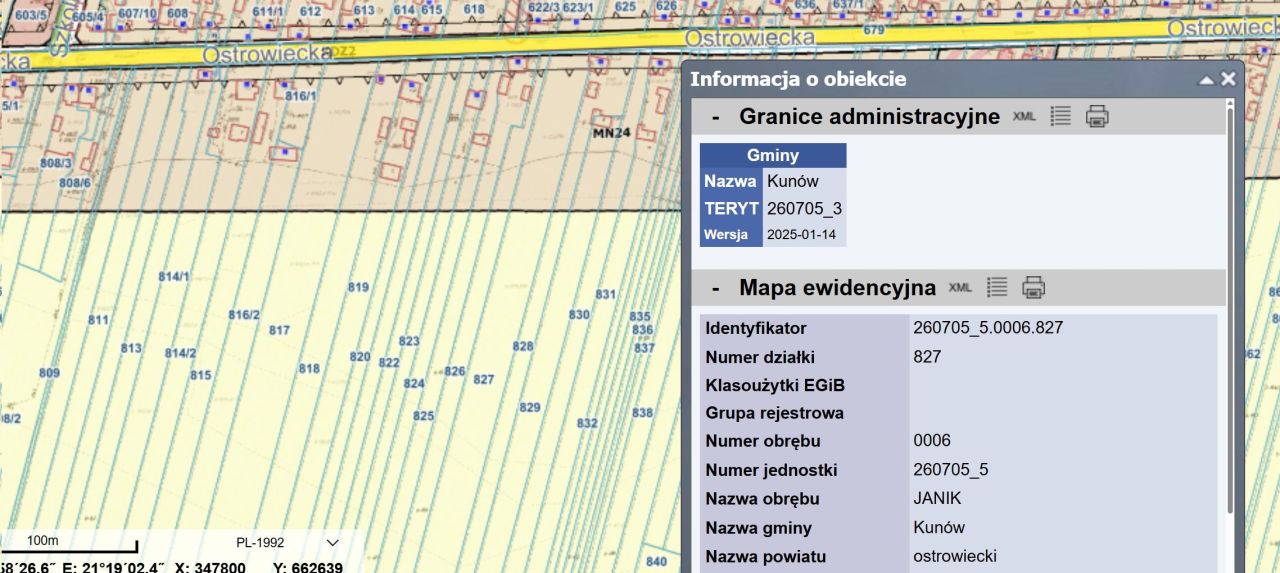Click parcel 828 on the map
Screen dimensions: 1280x573
click(x=523, y=346)
